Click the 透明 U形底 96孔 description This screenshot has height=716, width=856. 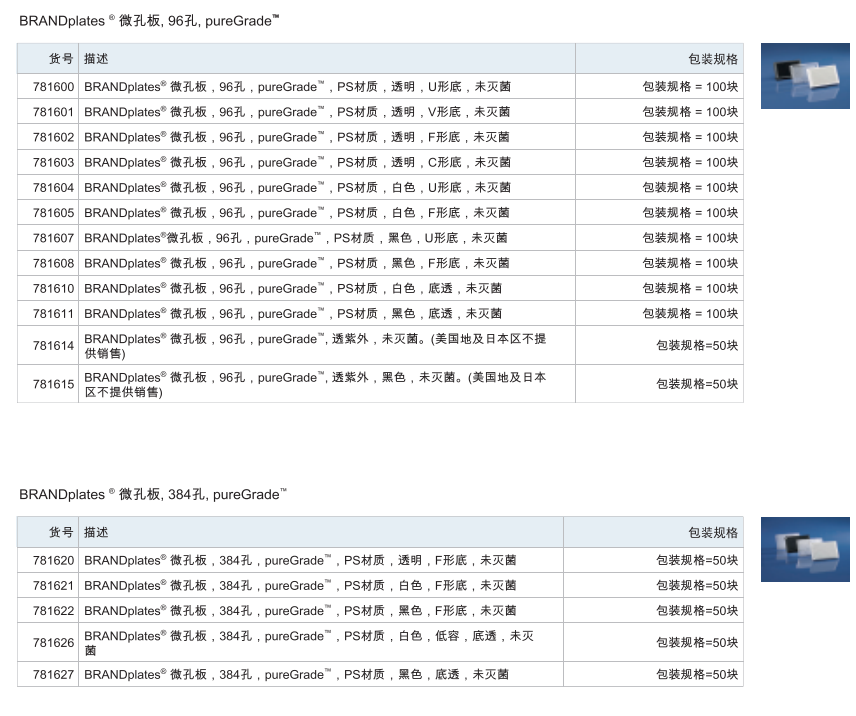pyautogui.click(x=298, y=87)
